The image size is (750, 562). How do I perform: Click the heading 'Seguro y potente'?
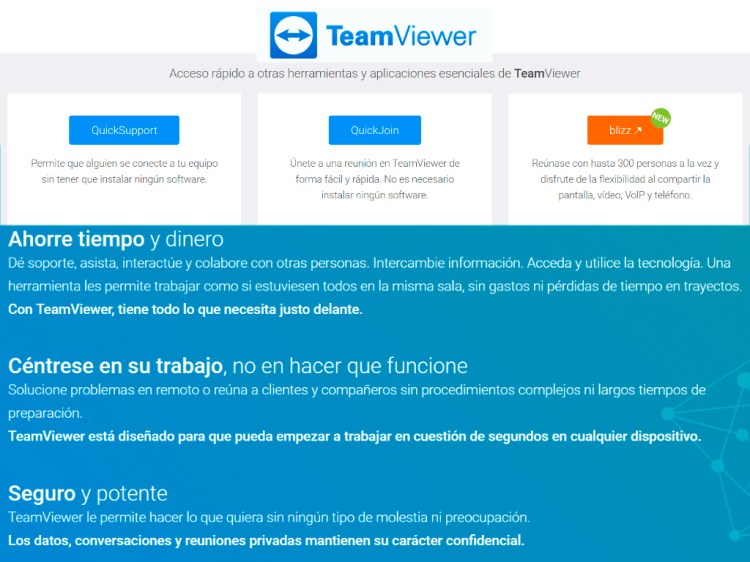point(88,493)
